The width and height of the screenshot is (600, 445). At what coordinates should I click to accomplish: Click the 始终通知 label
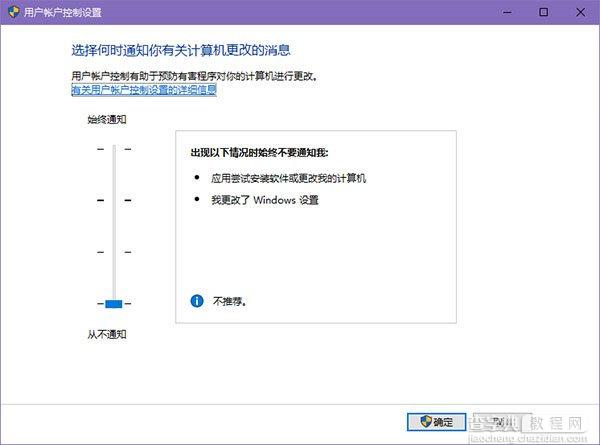(107, 120)
